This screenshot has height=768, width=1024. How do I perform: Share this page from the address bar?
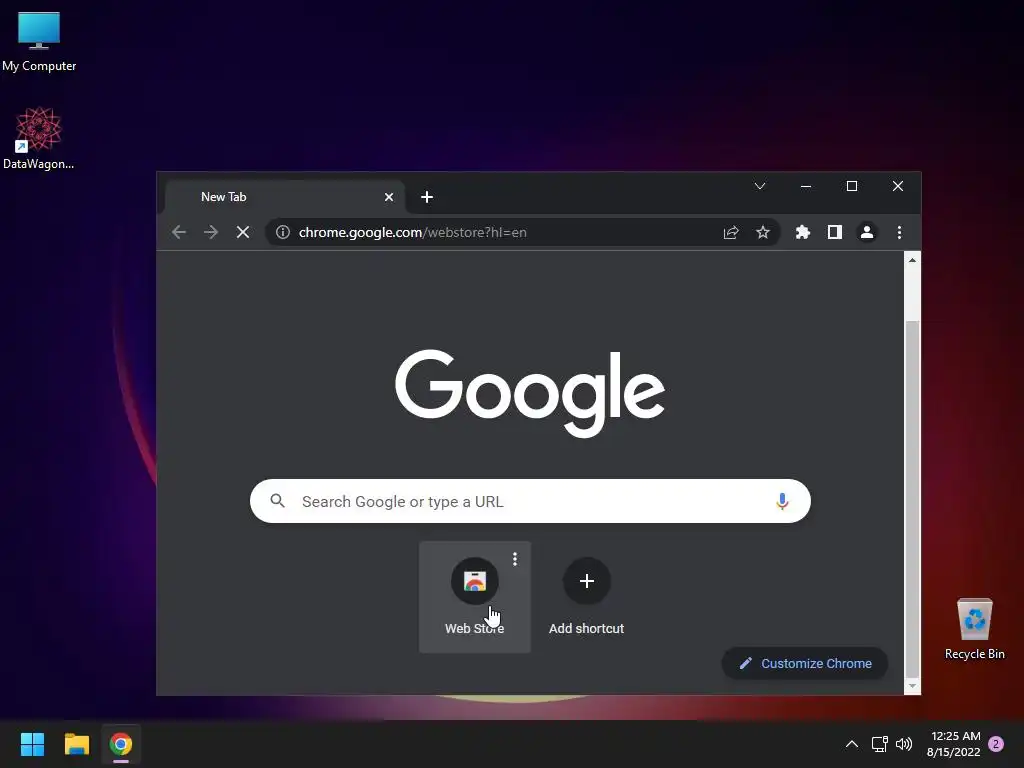[731, 232]
